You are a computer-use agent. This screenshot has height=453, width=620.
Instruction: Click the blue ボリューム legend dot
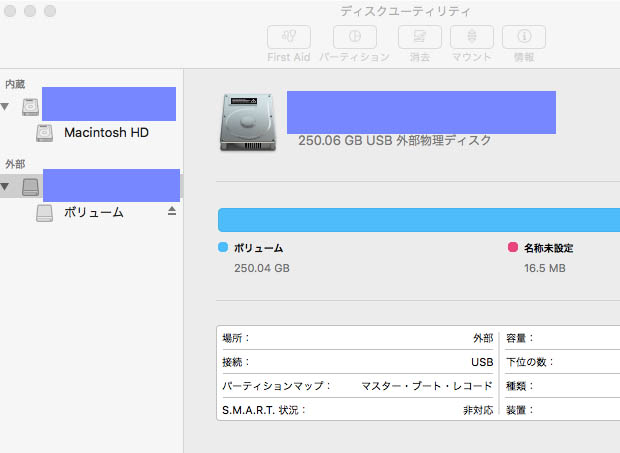[223, 247]
